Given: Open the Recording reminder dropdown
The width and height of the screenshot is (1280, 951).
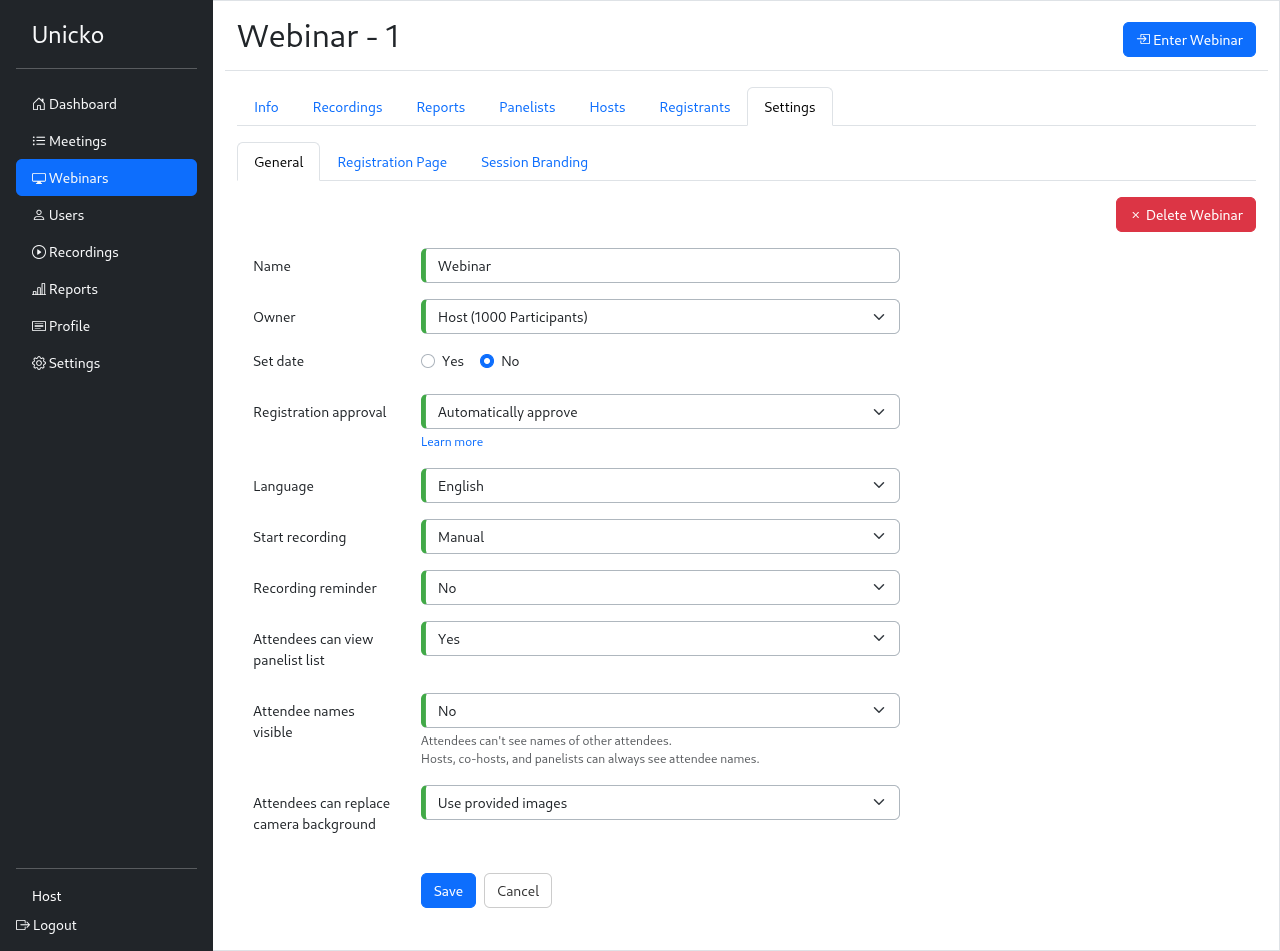Looking at the screenshot, I should [660, 588].
